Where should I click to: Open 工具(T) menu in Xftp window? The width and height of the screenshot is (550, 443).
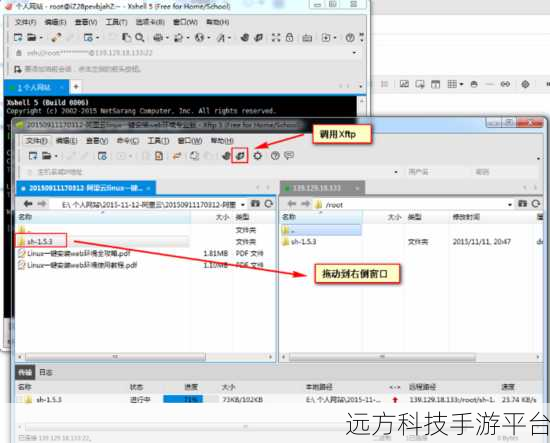click(158, 141)
